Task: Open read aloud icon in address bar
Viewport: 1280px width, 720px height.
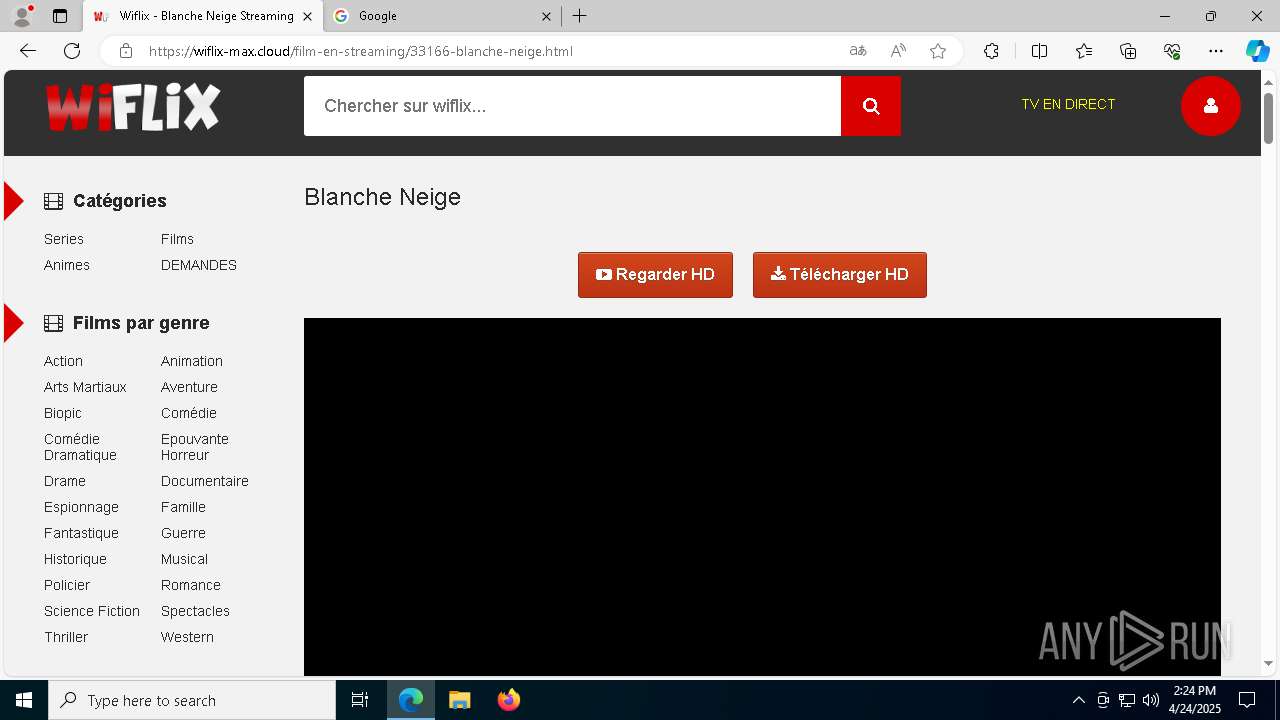Action: point(898,51)
